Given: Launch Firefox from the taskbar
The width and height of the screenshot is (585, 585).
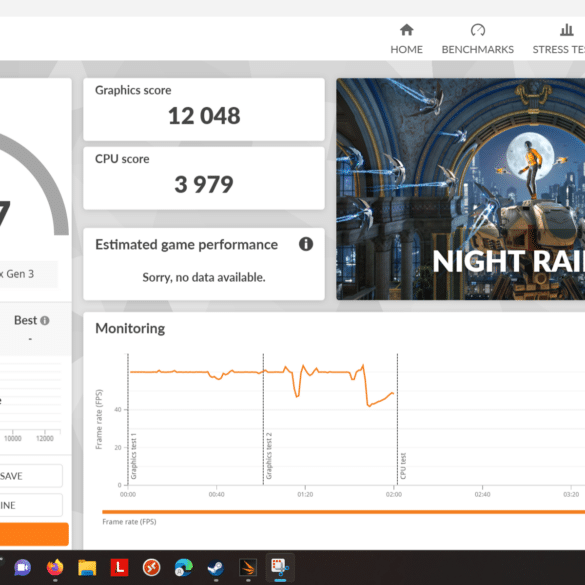Looking at the screenshot, I should pos(55,567).
